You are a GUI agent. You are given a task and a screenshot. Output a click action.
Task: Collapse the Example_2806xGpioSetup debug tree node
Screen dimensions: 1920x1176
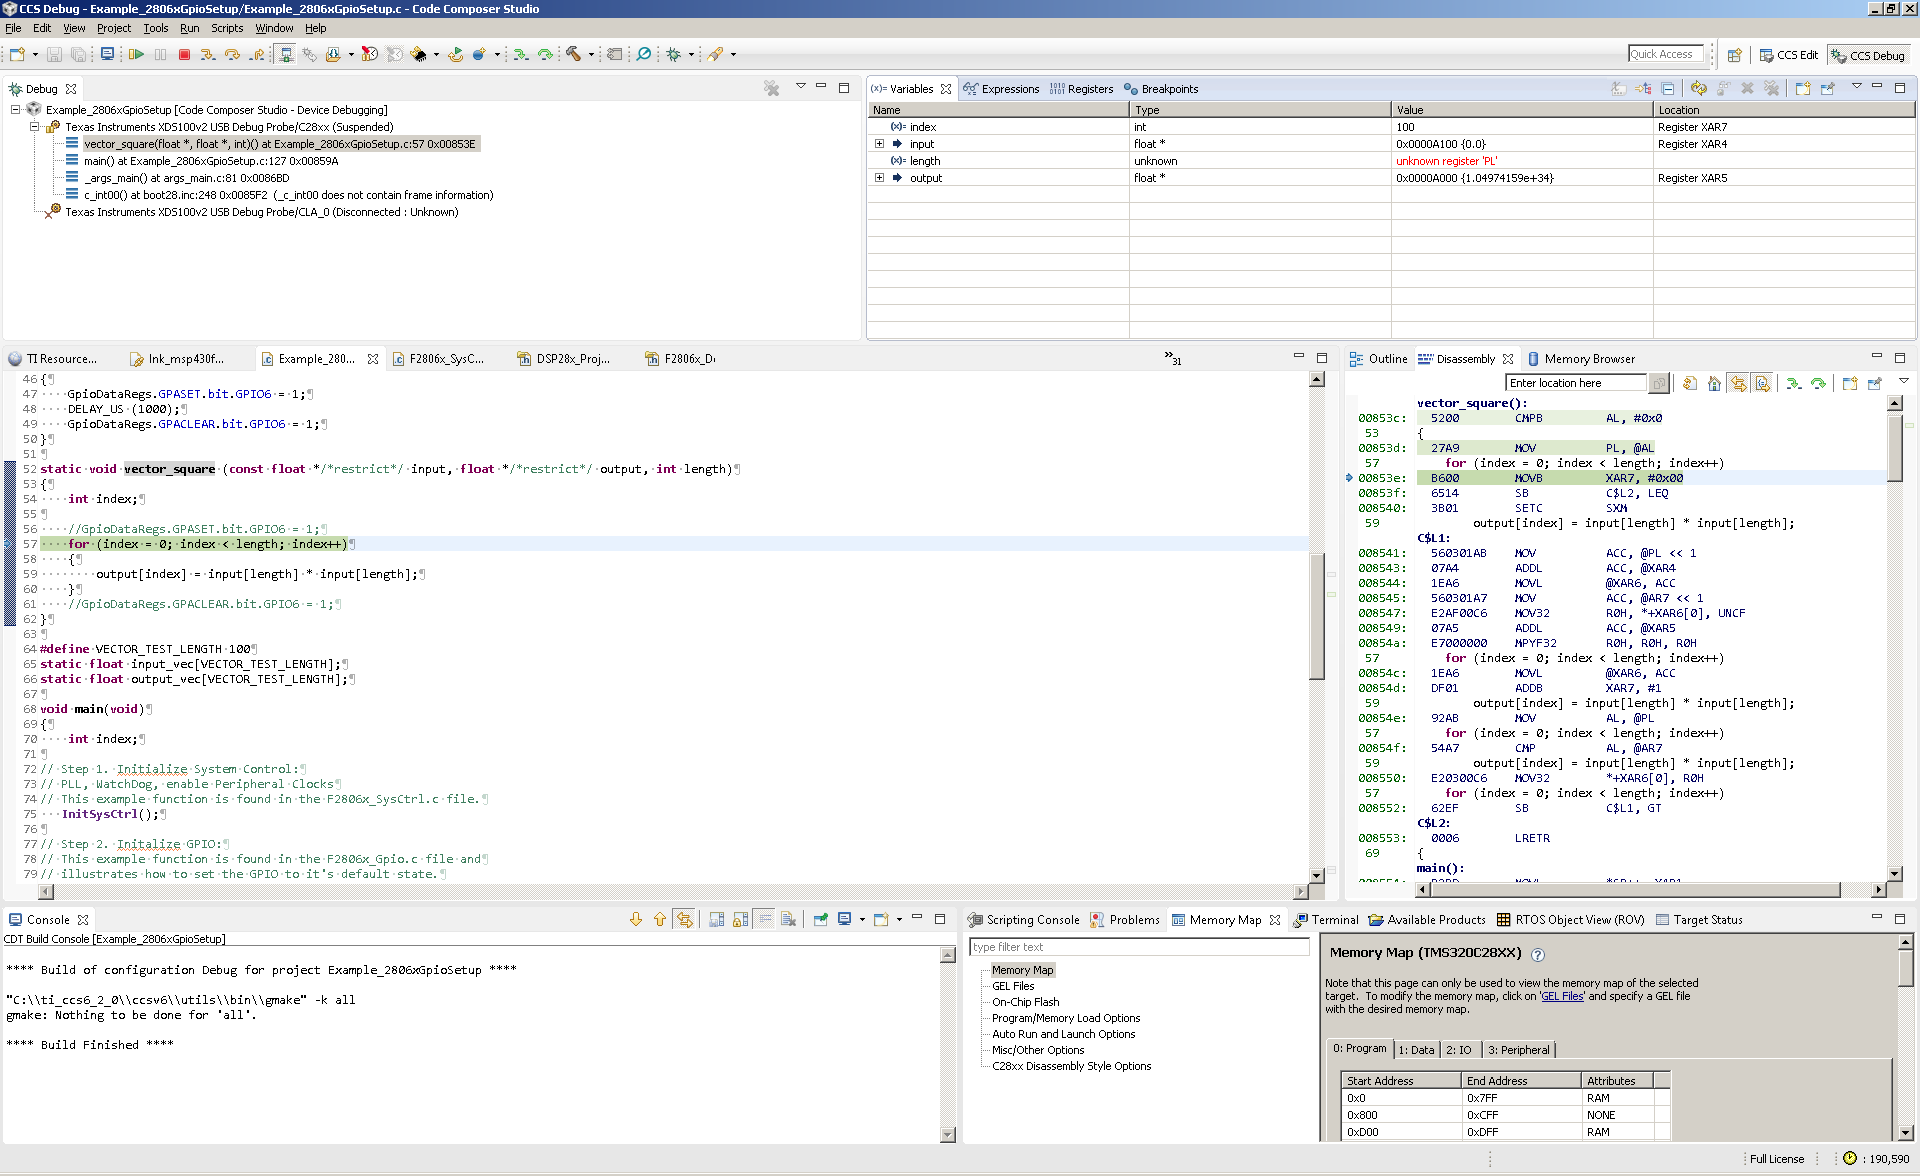pyautogui.click(x=16, y=110)
